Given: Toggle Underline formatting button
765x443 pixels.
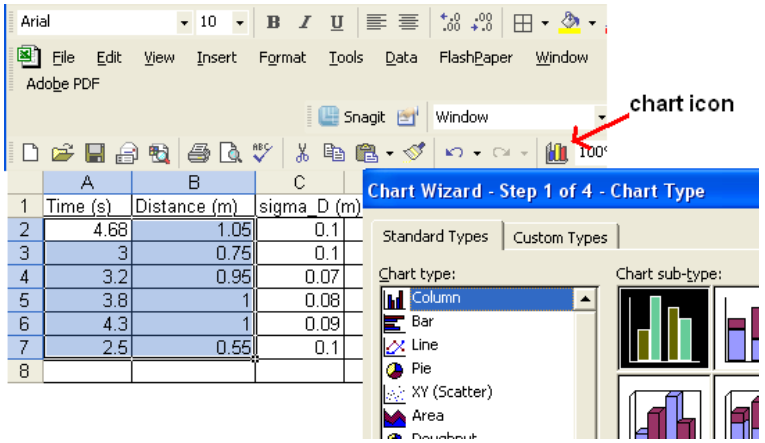Looking at the screenshot, I should [337, 22].
